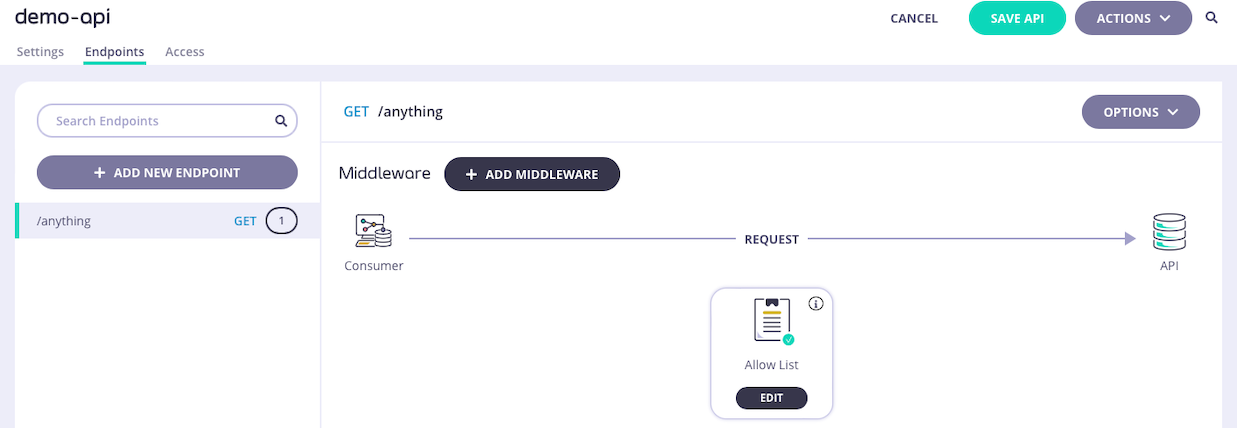Open the Allow List info icon
Image resolution: width=1237 pixels, height=428 pixels.
pos(816,304)
